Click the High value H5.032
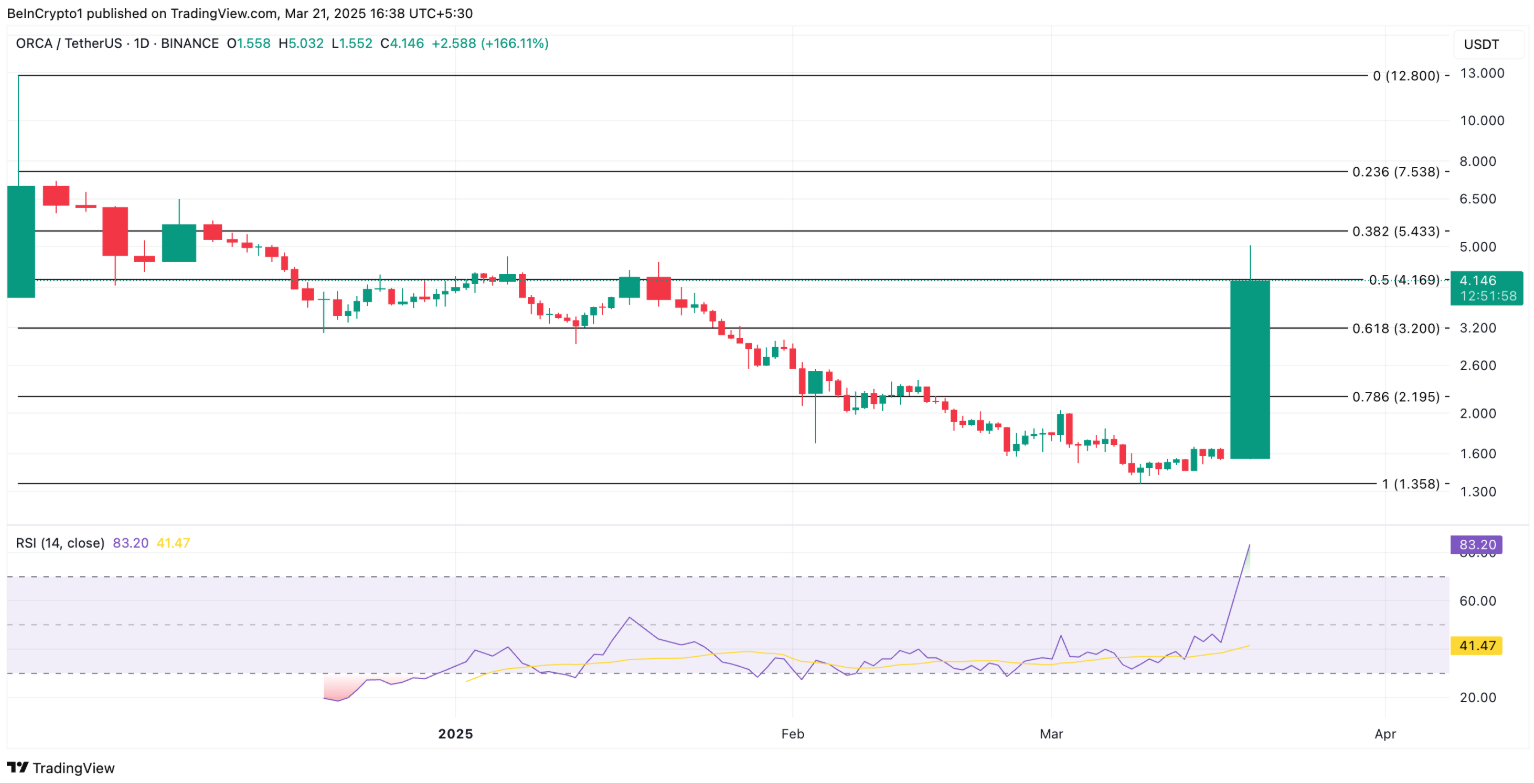The width and height of the screenshot is (1534, 783). pyautogui.click(x=301, y=44)
